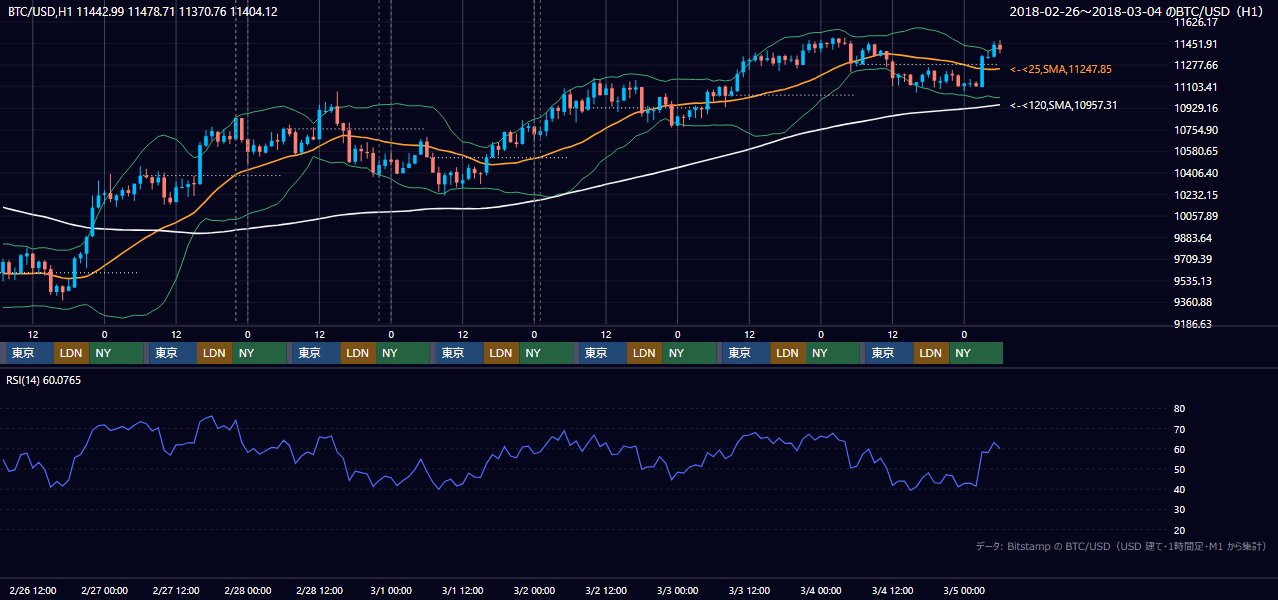This screenshot has height=600, width=1278.
Task: Click the price axis value 10406.40
Action: coord(1196,173)
